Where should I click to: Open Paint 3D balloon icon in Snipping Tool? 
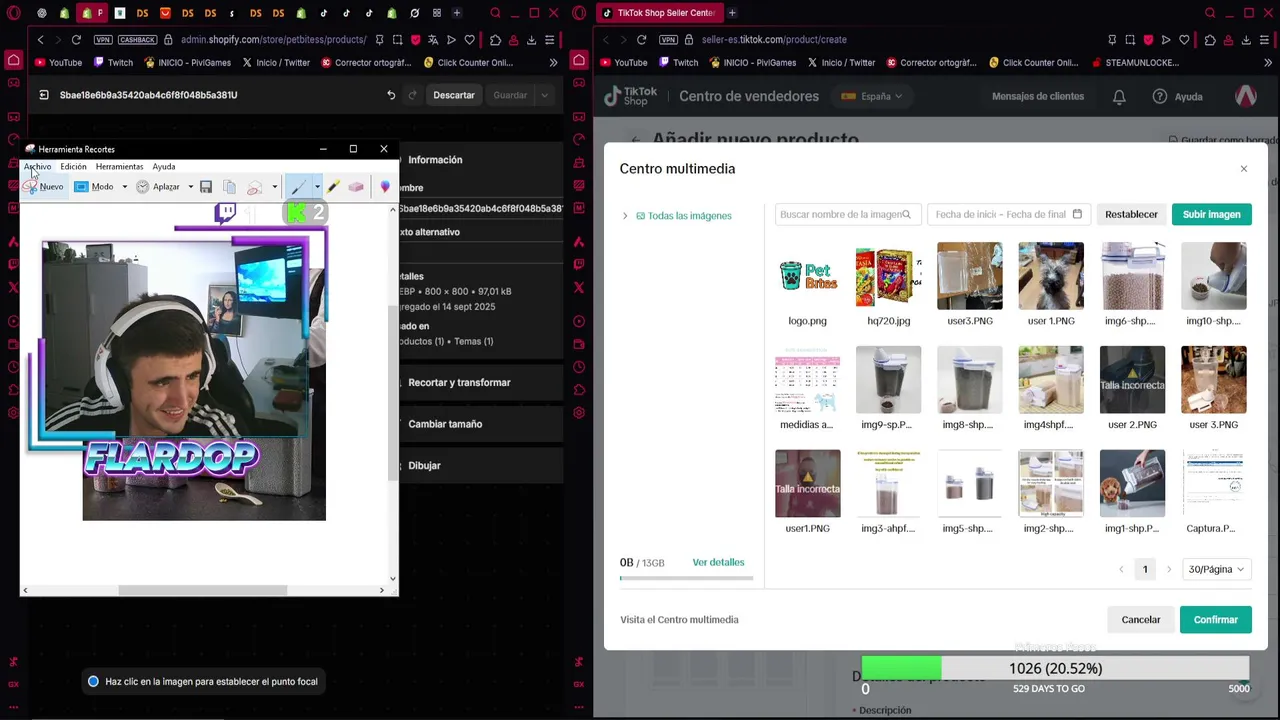coord(385,187)
